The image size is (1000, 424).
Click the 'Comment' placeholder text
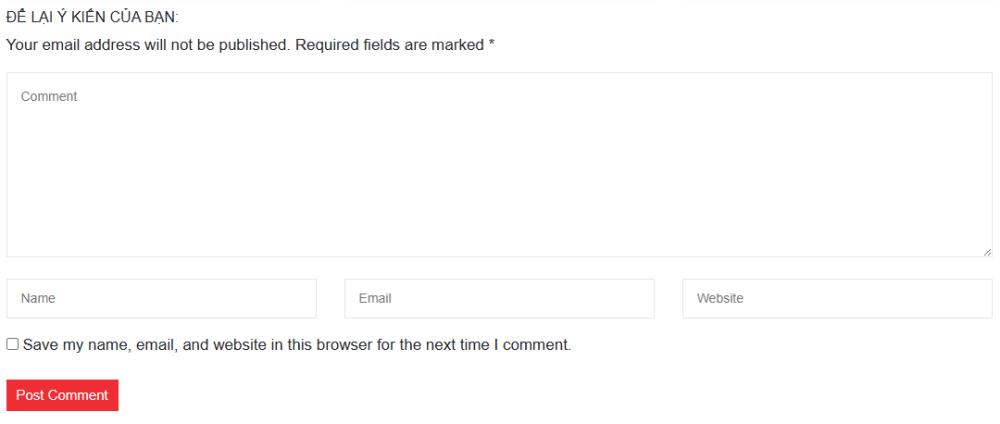(49, 97)
